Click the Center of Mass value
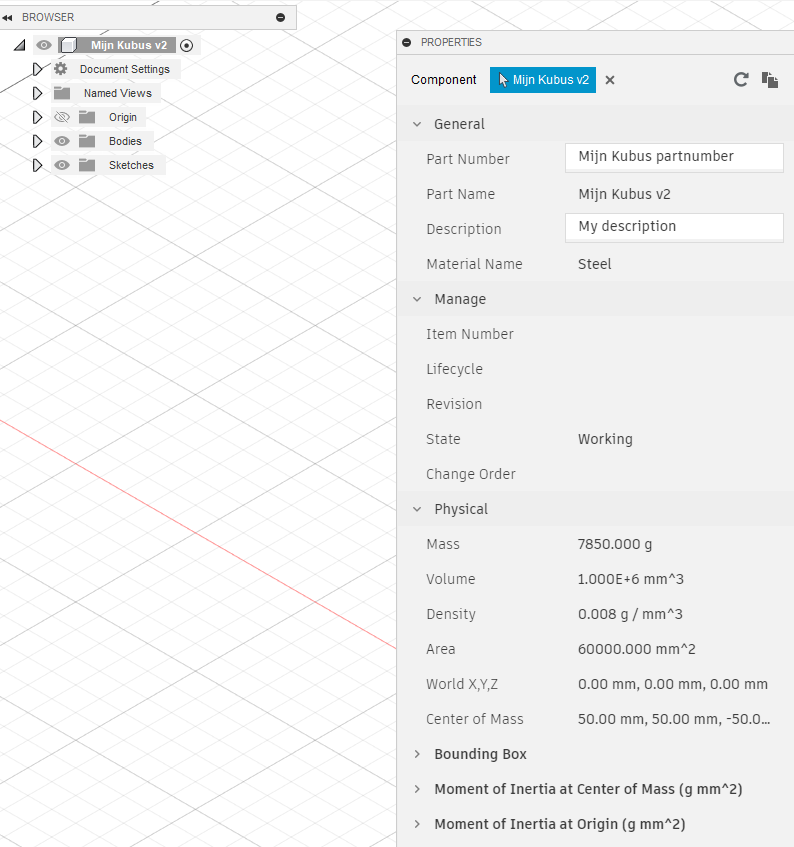The height and width of the screenshot is (847, 794). coord(674,719)
